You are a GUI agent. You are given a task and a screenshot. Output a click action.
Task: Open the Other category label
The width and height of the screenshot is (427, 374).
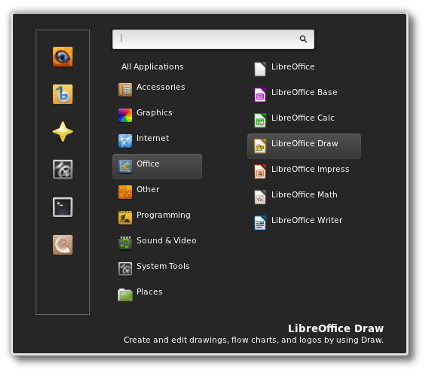click(x=148, y=189)
